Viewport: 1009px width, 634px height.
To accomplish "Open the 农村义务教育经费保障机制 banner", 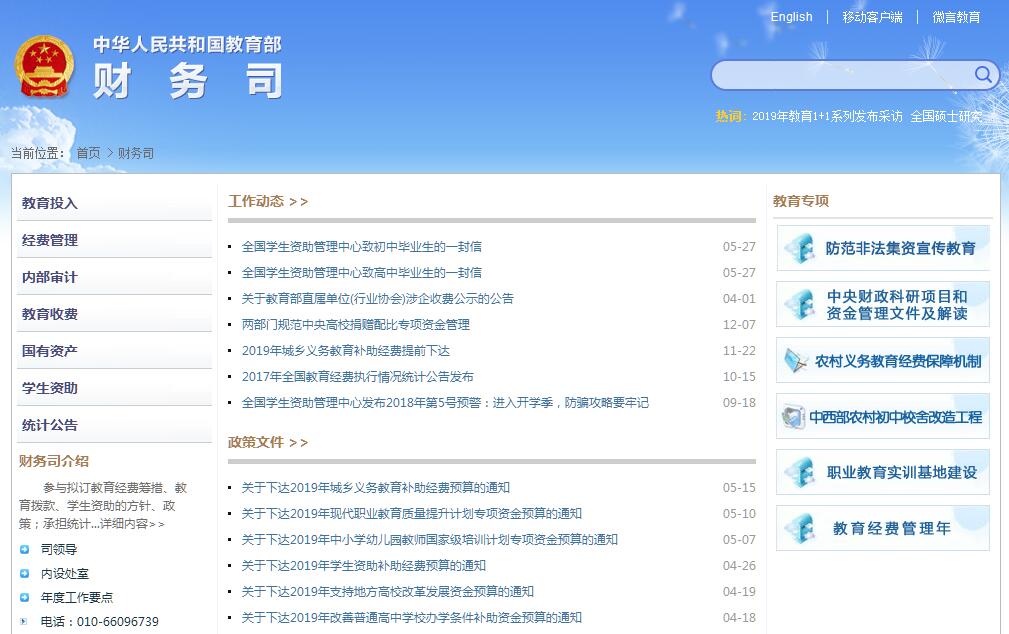I will coord(883,360).
